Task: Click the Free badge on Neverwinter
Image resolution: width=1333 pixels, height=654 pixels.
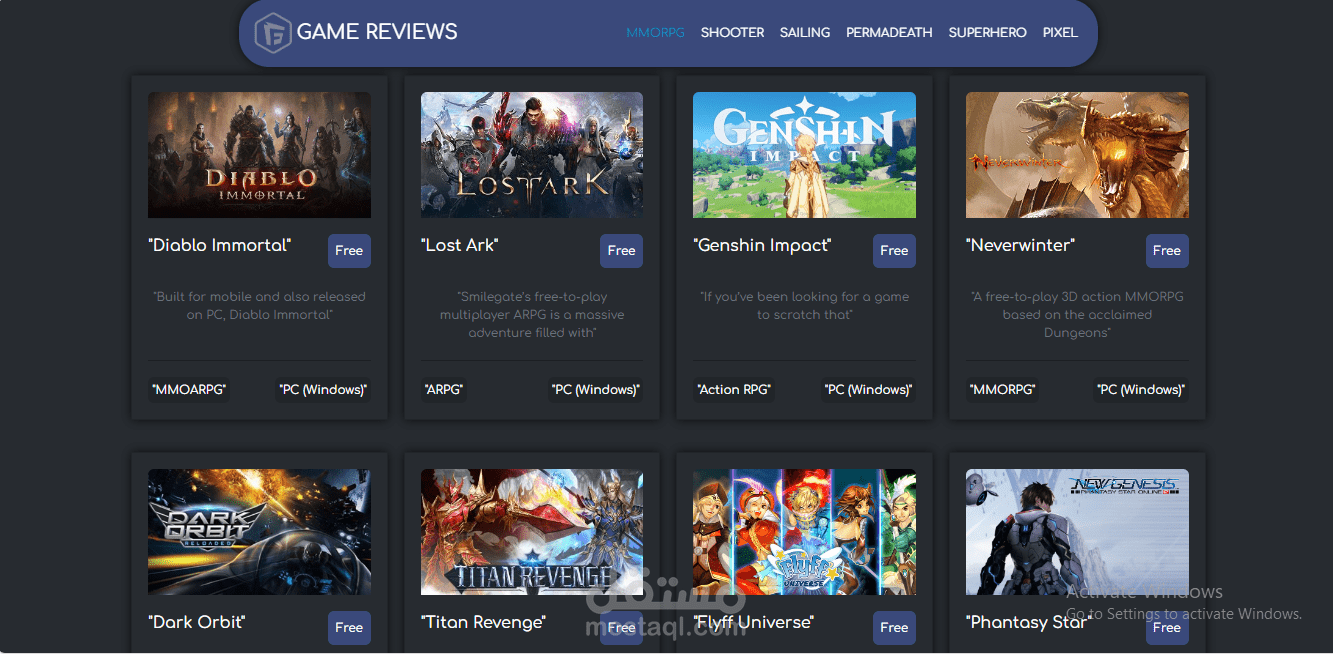Action: (1167, 251)
